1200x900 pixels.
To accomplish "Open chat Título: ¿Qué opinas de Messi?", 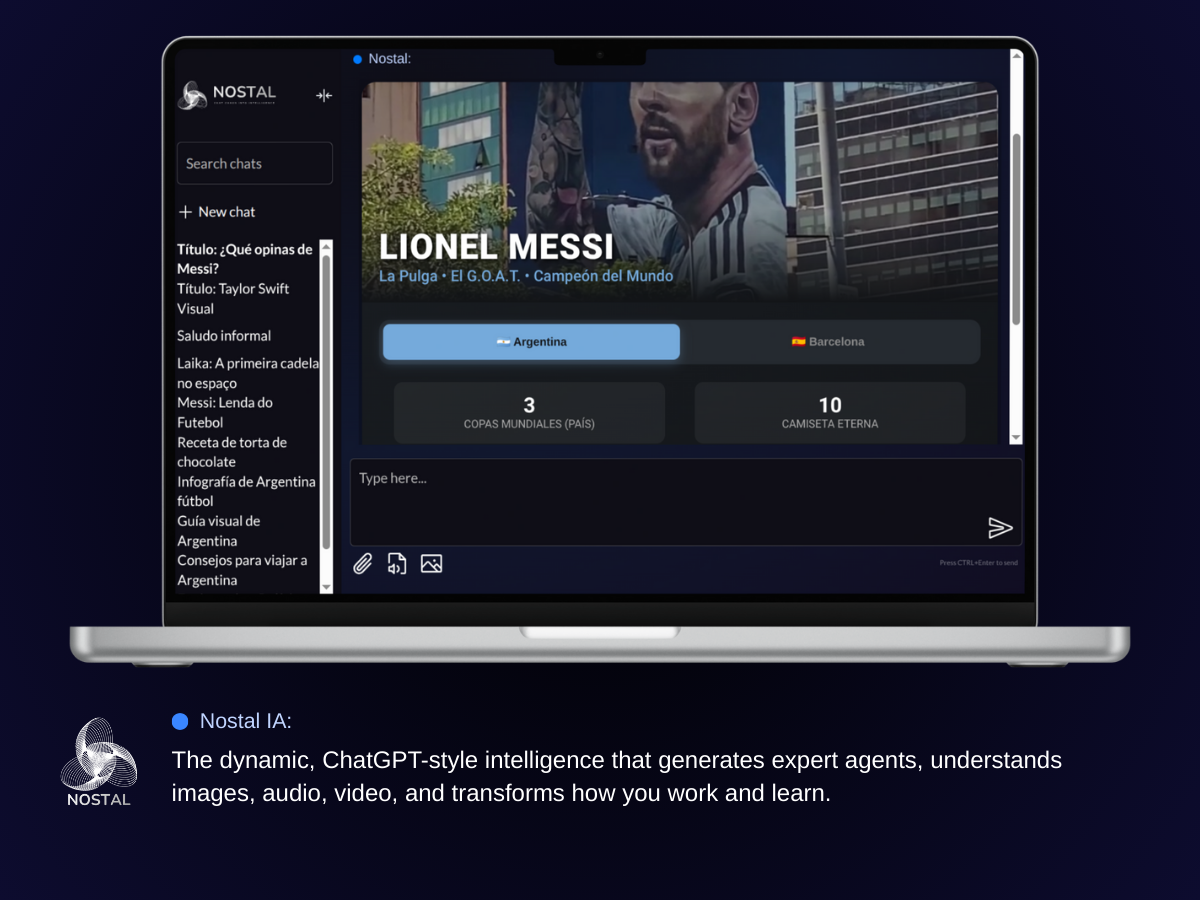I will click(245, 259).
